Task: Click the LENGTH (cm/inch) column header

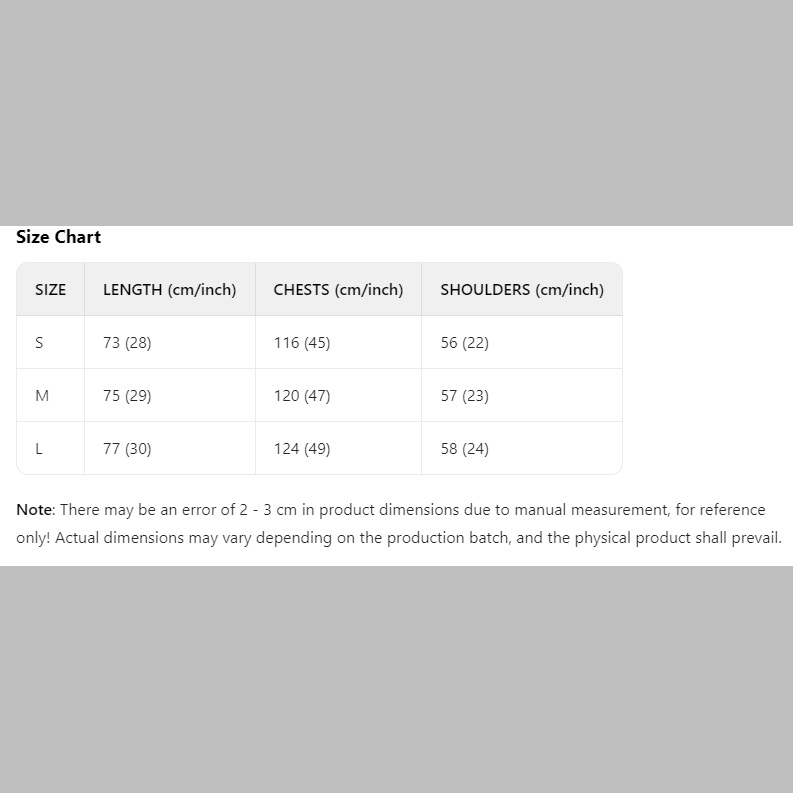Action: click(169, 290)
